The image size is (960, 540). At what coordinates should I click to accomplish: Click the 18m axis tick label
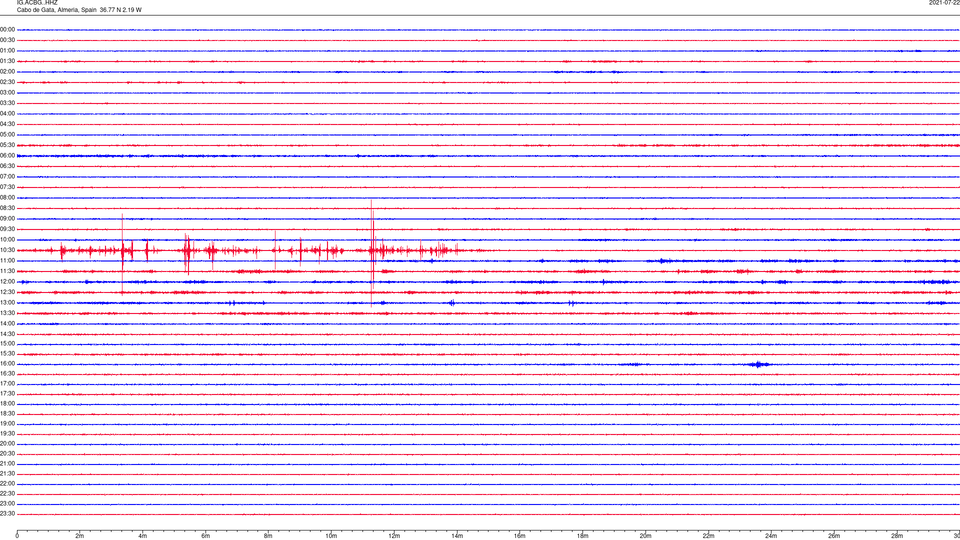coord(583,536)
